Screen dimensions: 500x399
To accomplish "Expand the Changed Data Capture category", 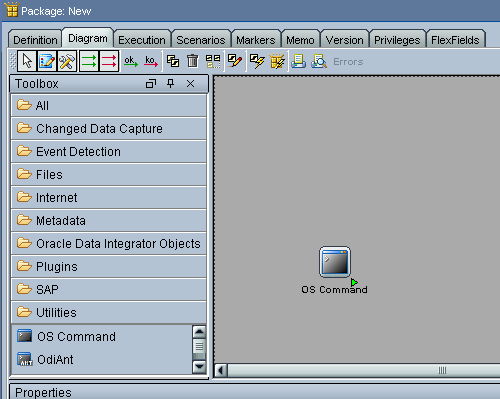I will tap(109, 129).
